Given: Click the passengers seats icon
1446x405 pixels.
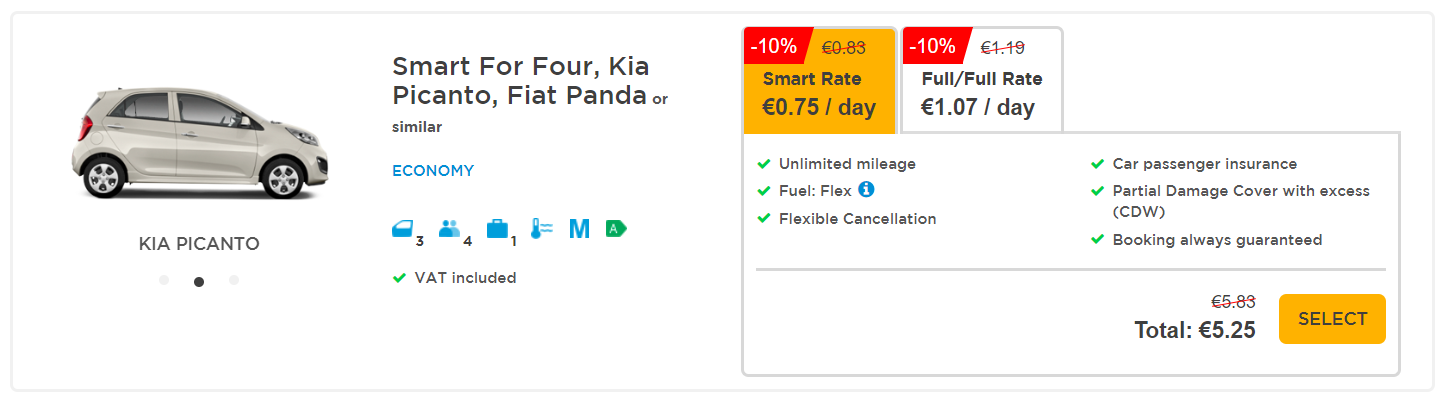Looking at the screenshot, I should point(449,229).
